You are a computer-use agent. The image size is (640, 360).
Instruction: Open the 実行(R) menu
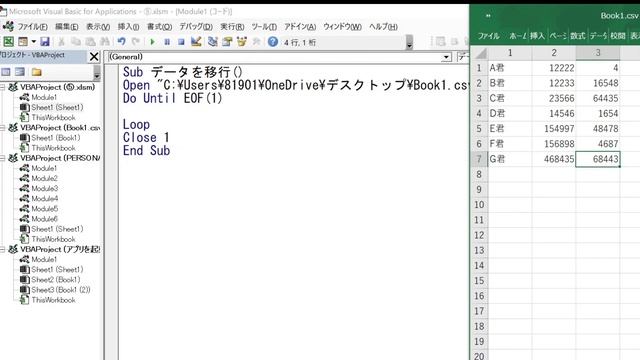click(x=232, y=27)
